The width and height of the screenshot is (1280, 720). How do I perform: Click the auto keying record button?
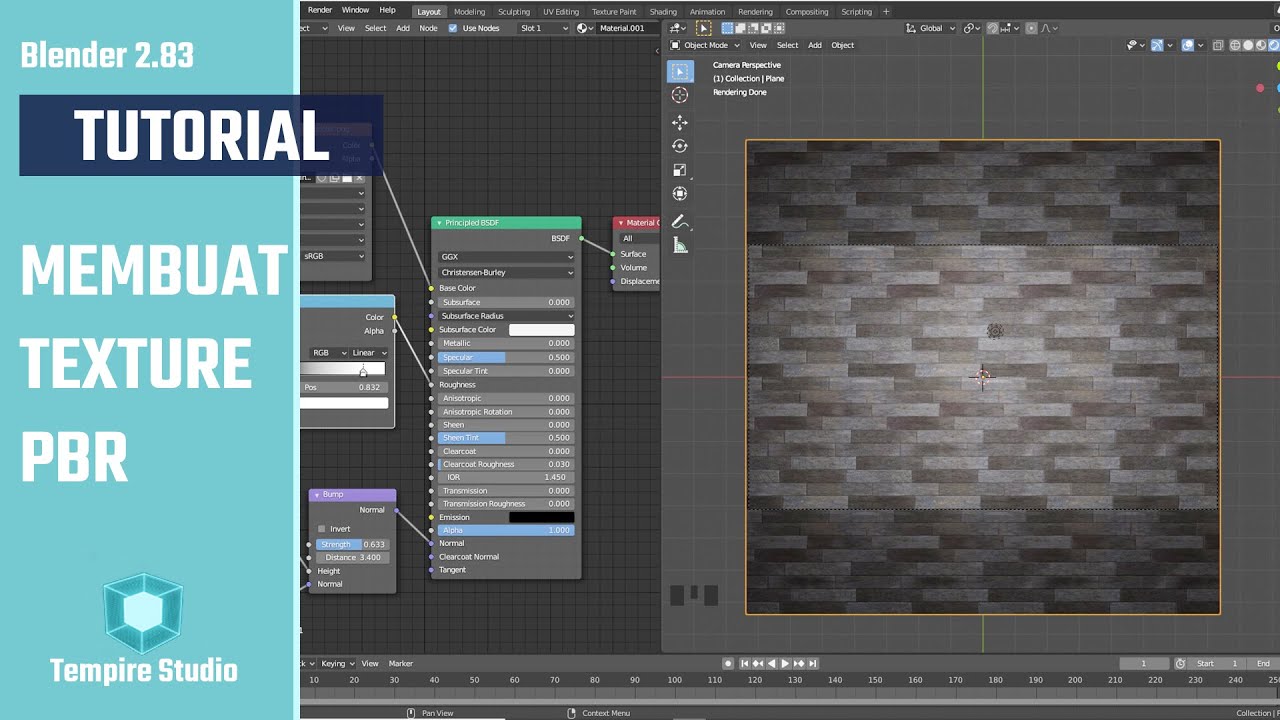[x=728, y=663]
